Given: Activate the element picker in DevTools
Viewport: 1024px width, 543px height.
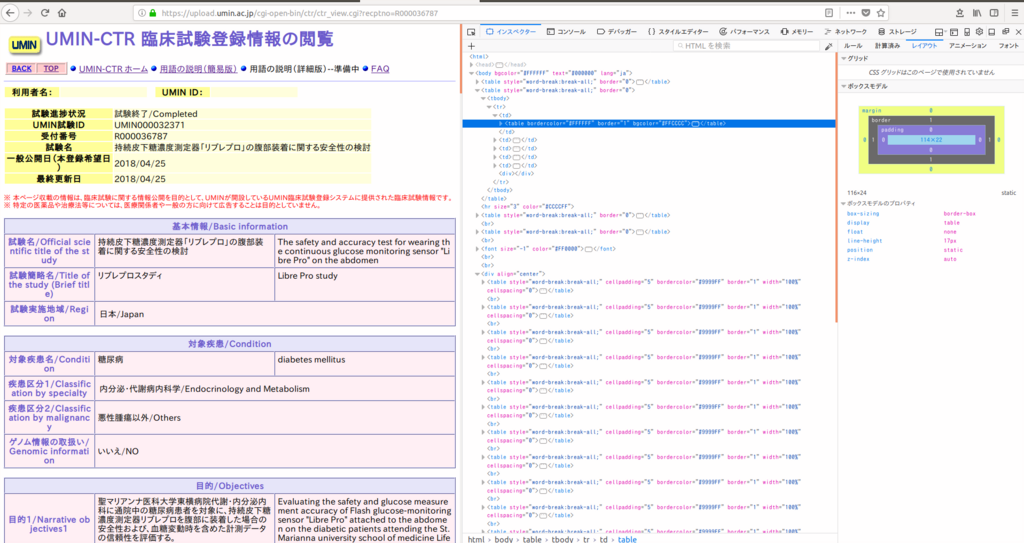Looking at the screenshot, I should (x=471, y=31).
